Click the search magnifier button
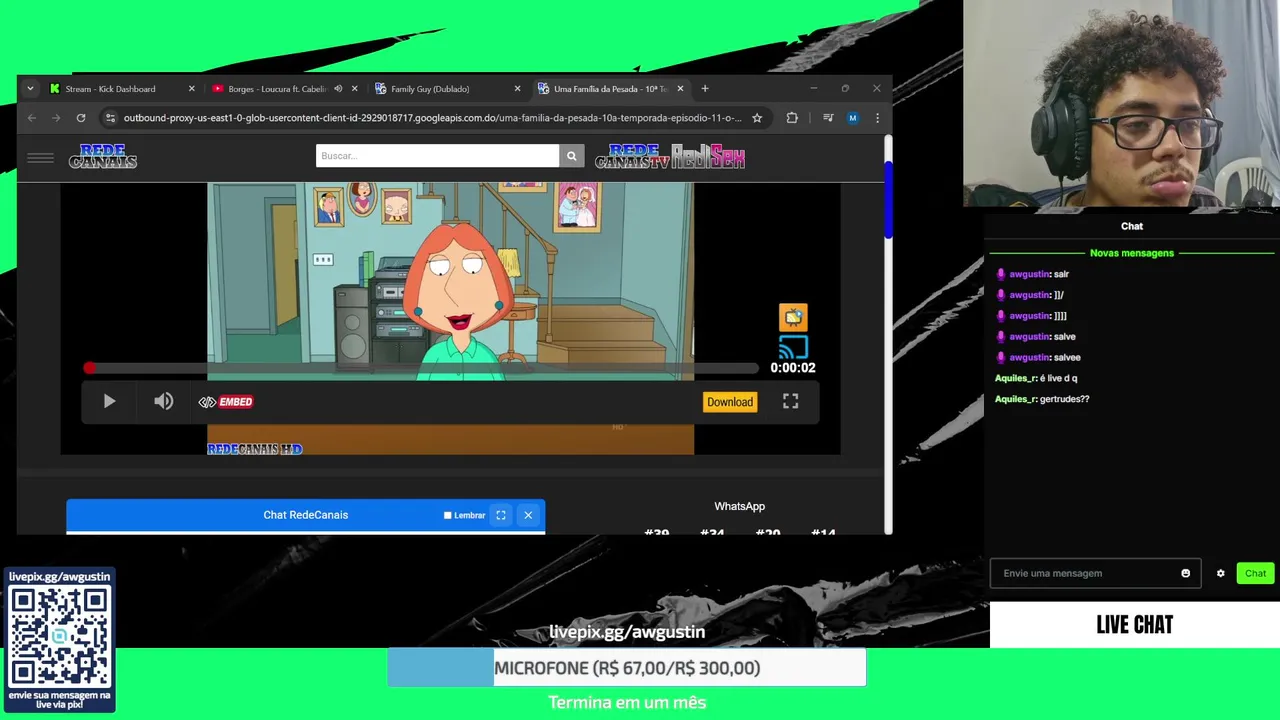This screenshot has width=1280, height=720. tap(571, 156)
